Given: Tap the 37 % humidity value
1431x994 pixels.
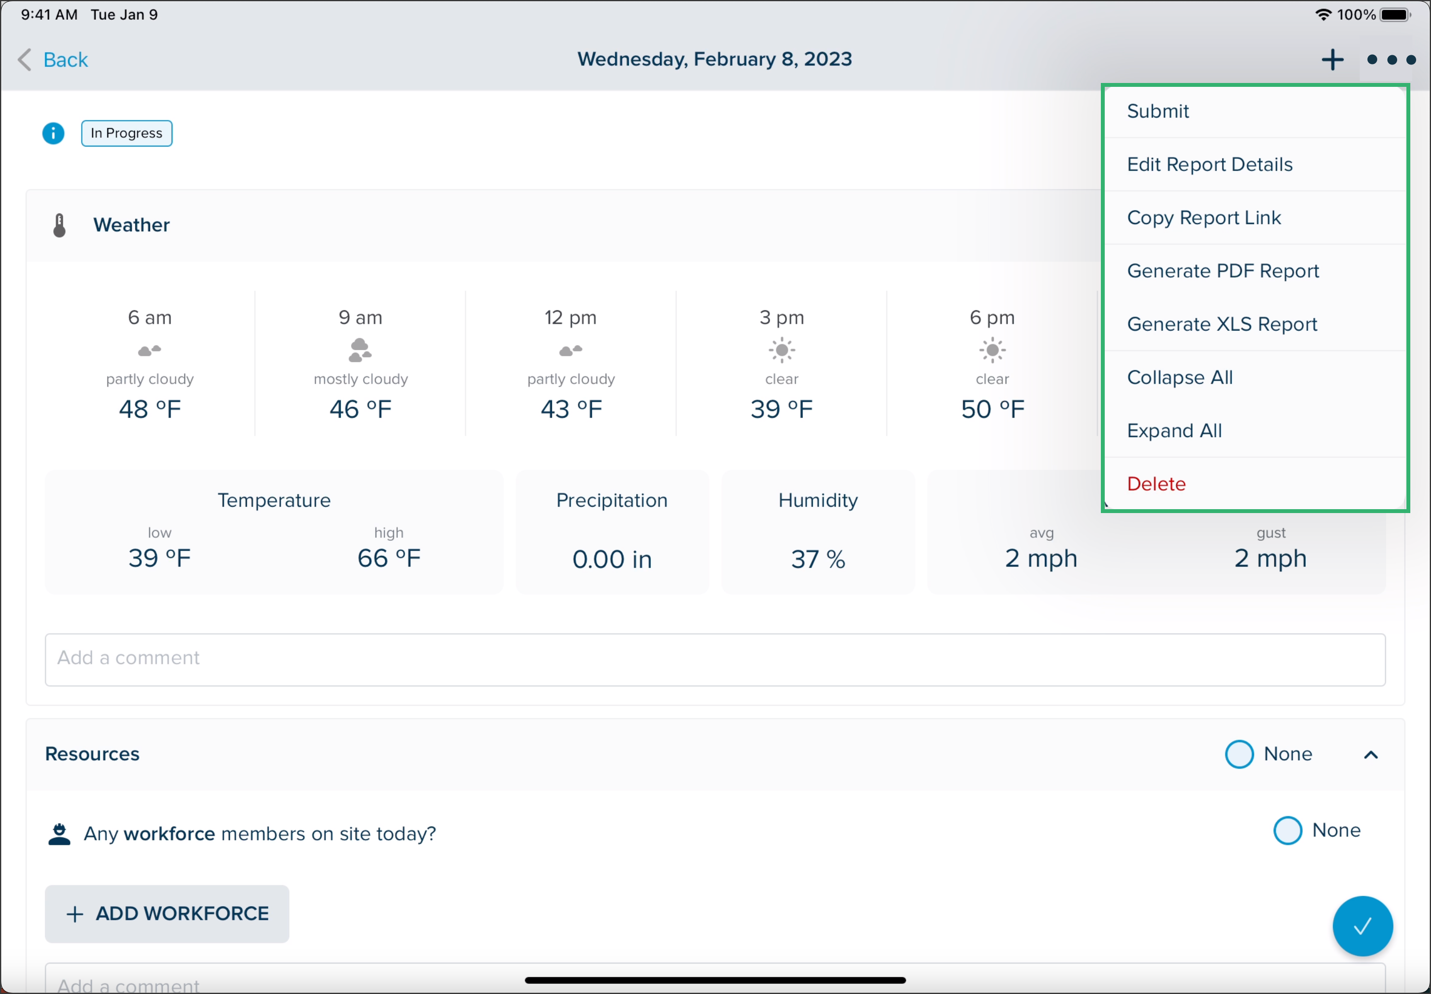Looking at the screenshot, I should [x=818, y=559].
